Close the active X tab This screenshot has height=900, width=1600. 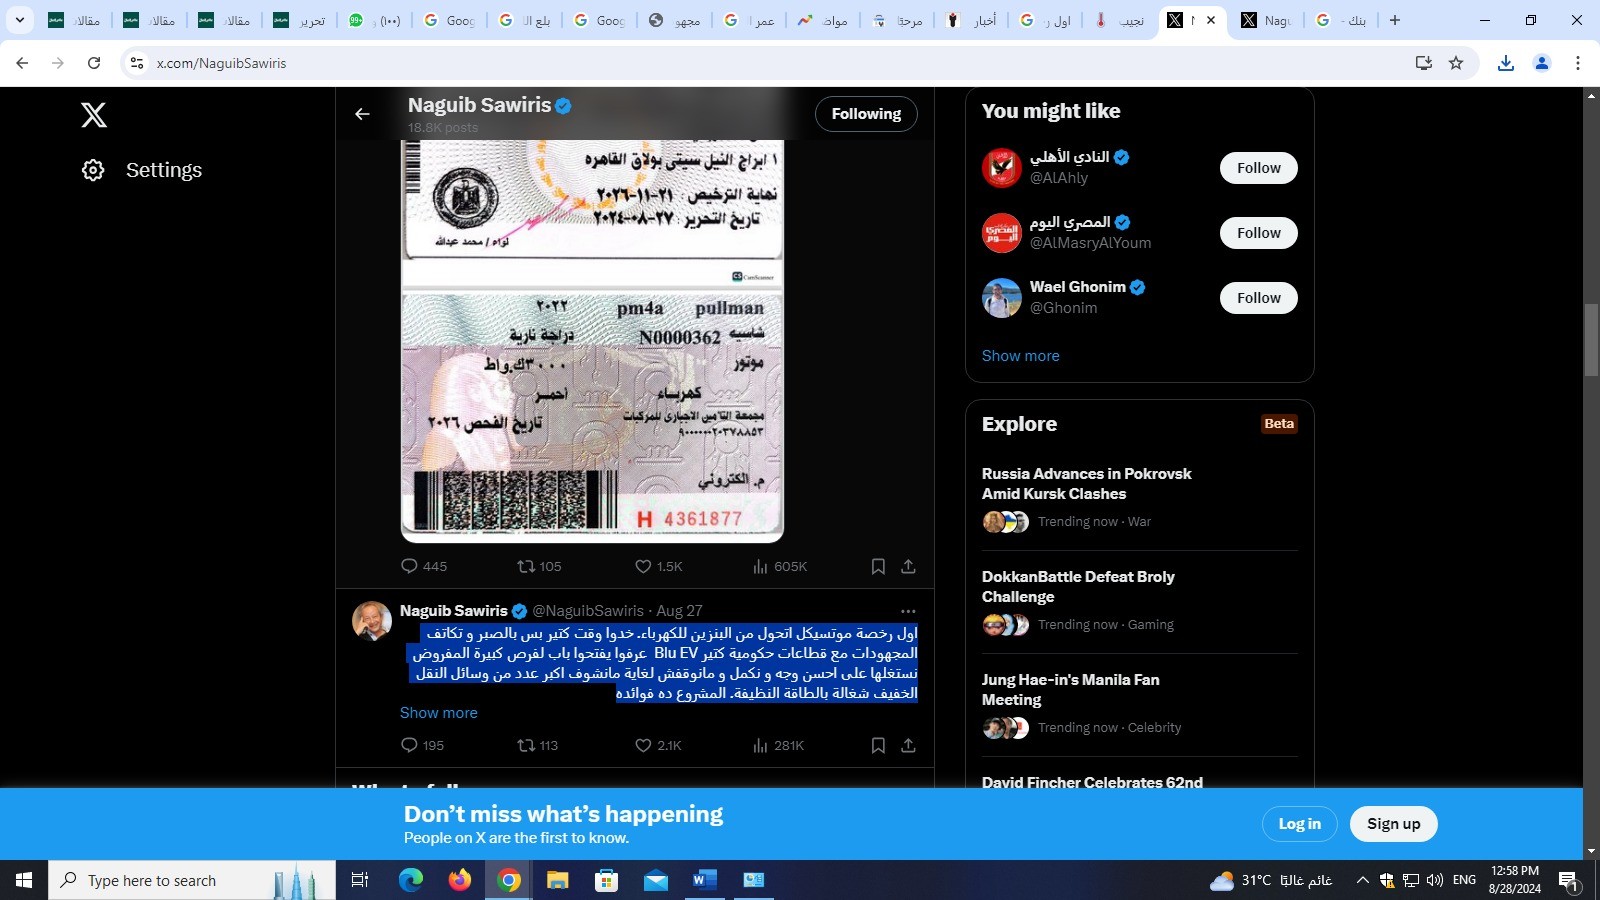1211,20
